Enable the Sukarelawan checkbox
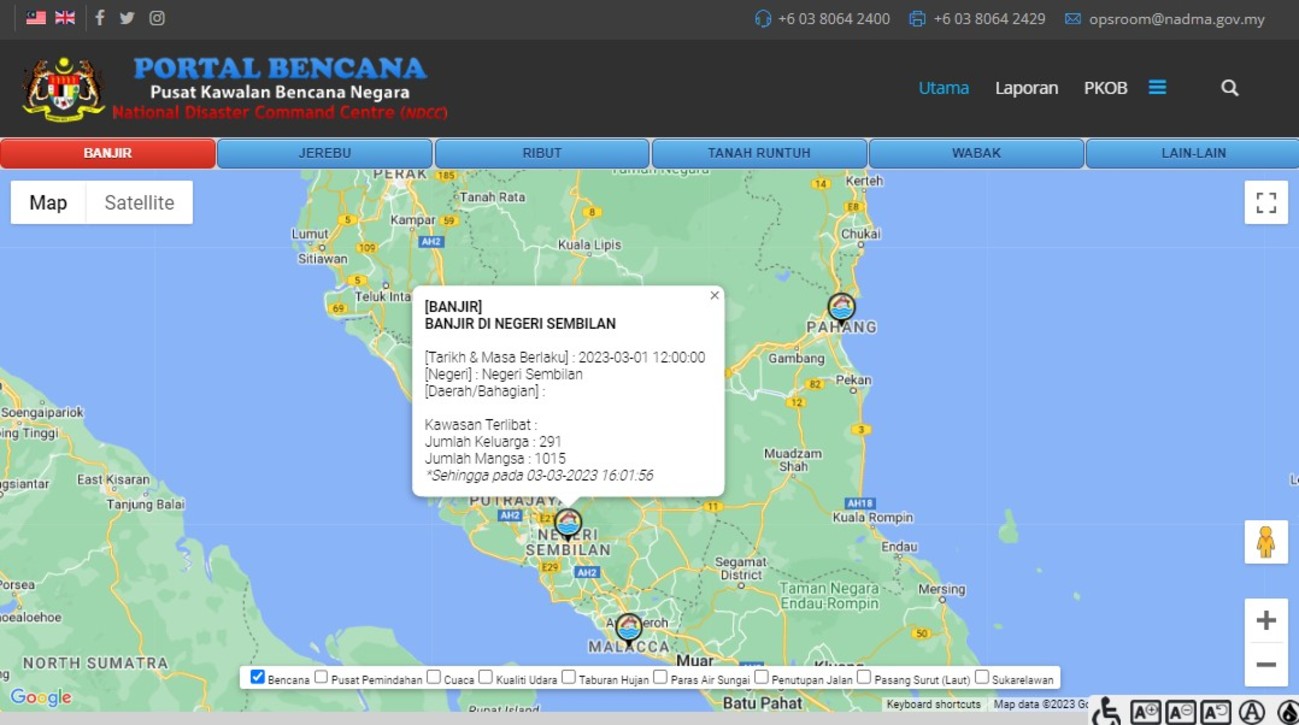Viewport: 1299px width, 725px height. (x=981, y=677)
